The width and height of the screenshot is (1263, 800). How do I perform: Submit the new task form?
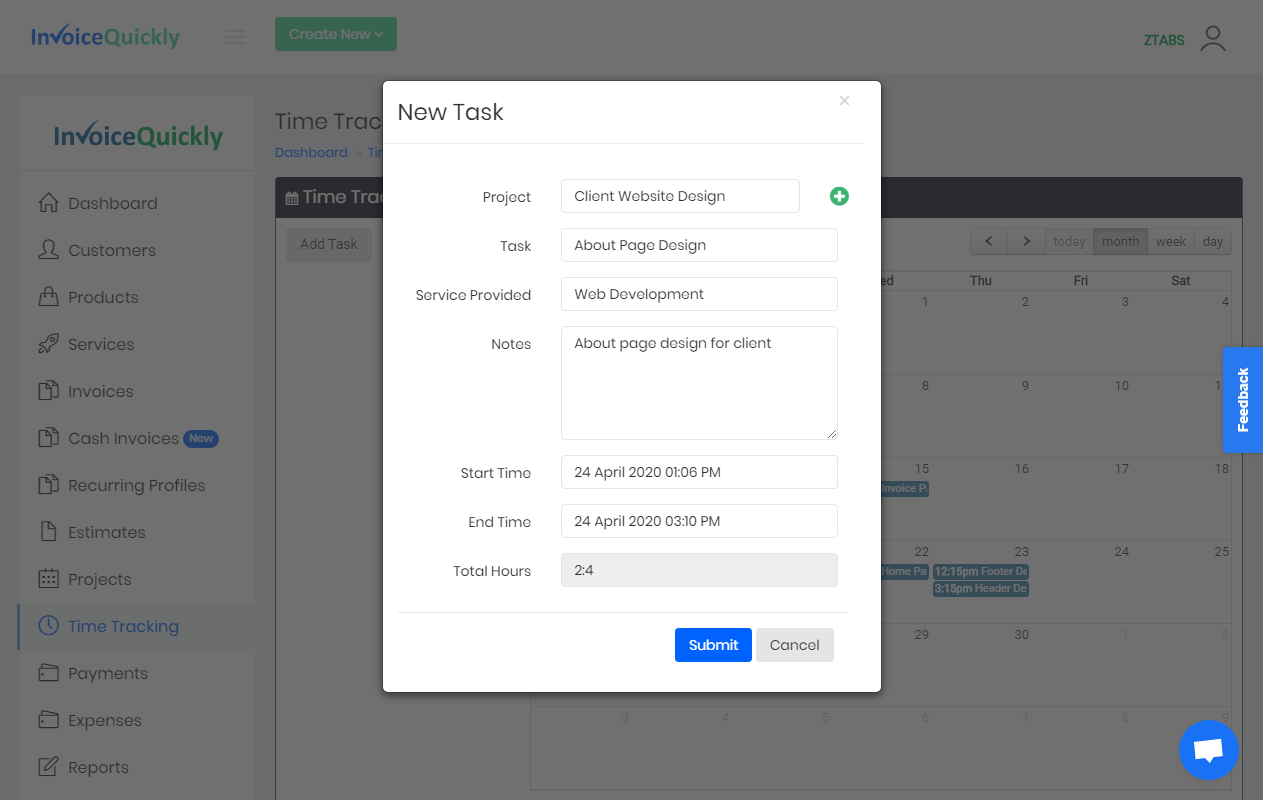(713, 645)
